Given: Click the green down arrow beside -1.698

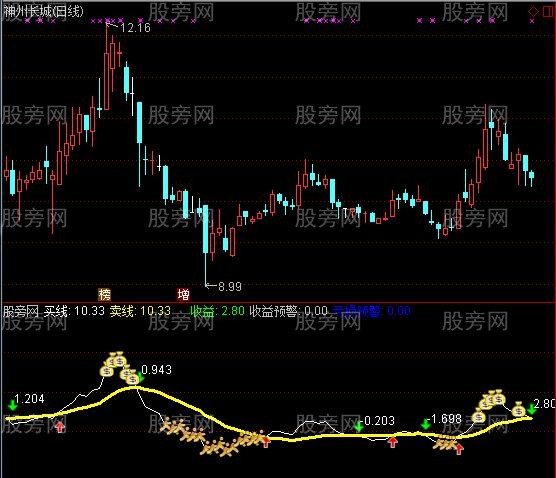Looking at the screenshot, I should pos(426,424).
